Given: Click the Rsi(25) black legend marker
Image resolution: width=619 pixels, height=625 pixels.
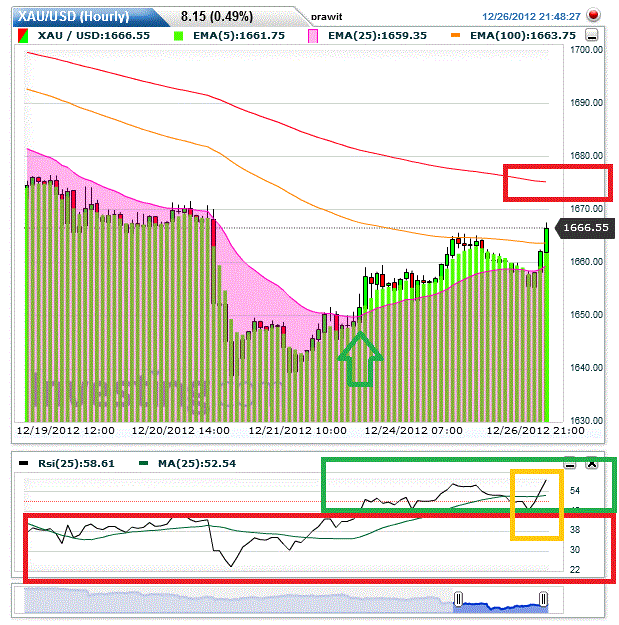Looking at the screenshot, I should (24, 464).
